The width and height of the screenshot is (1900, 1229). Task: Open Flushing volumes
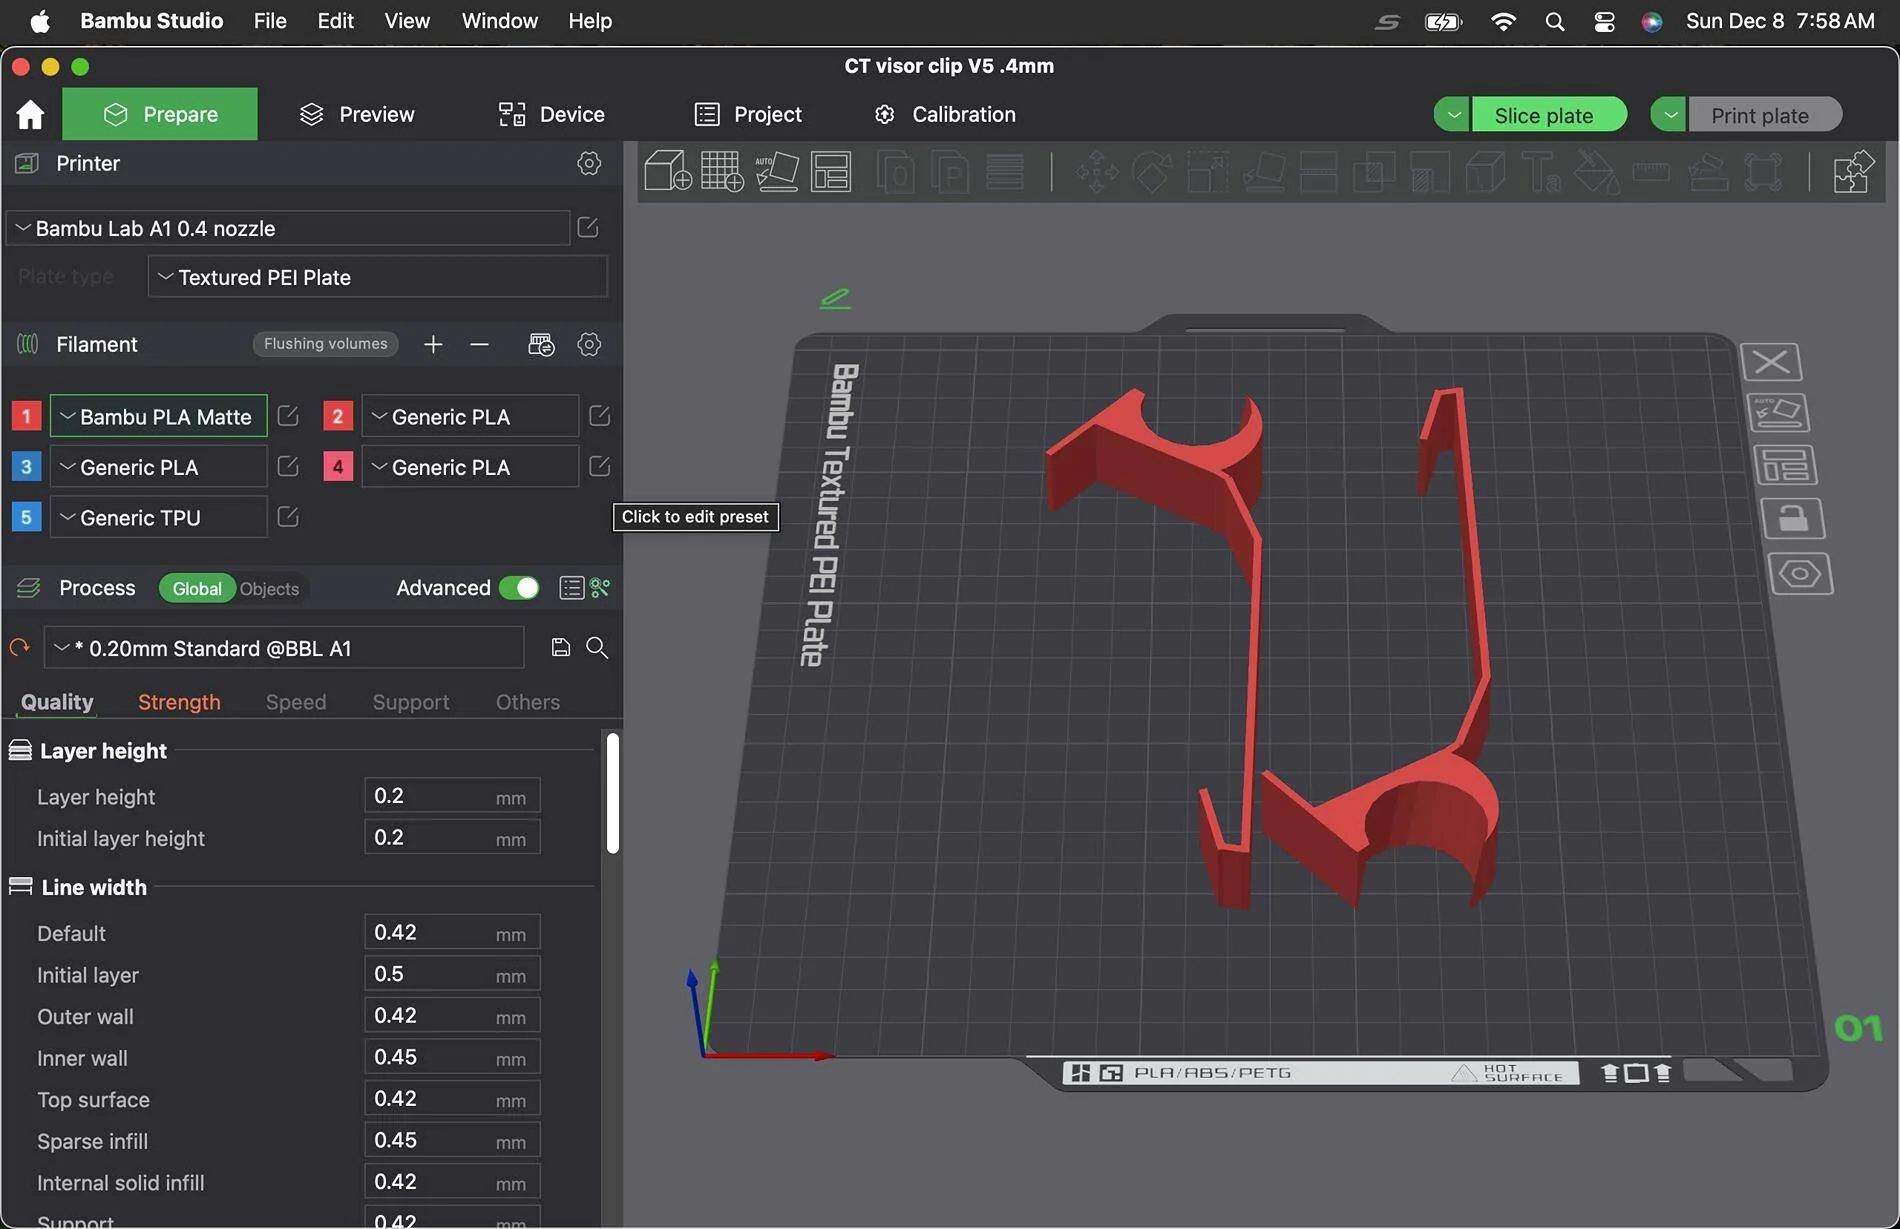[325, 344]
